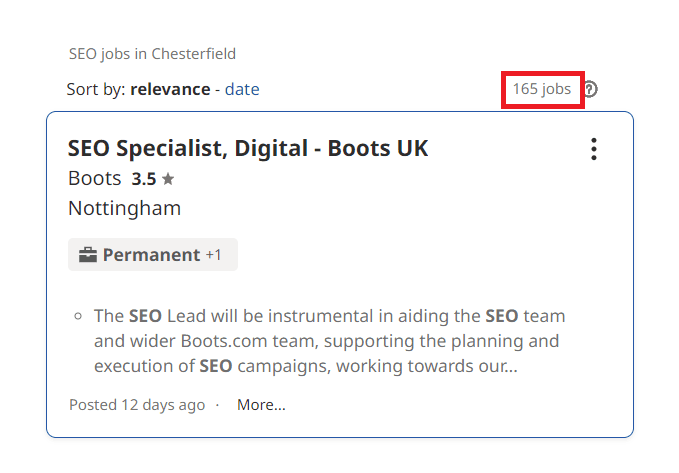Select the relevance sort option

[x=170, y=89]
